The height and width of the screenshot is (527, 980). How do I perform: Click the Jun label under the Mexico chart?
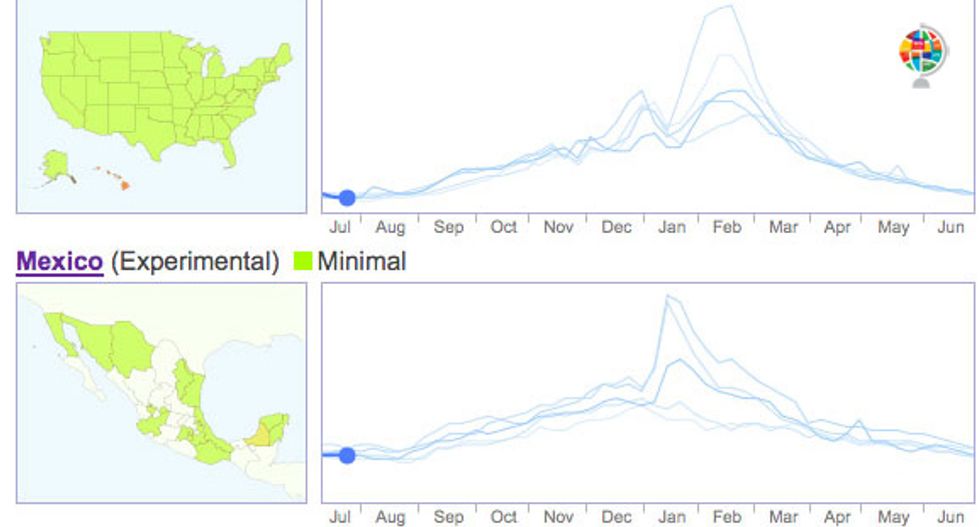950,517
